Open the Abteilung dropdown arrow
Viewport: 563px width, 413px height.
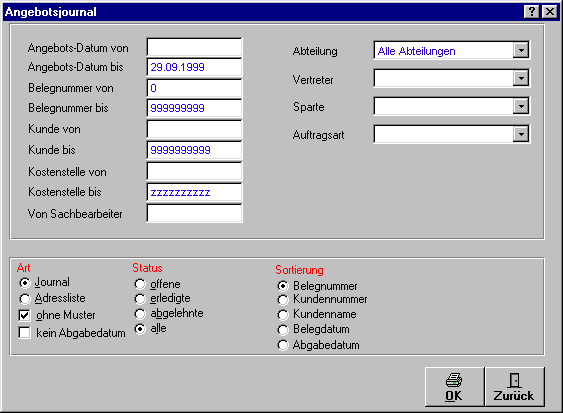click(x=521, y=50)
